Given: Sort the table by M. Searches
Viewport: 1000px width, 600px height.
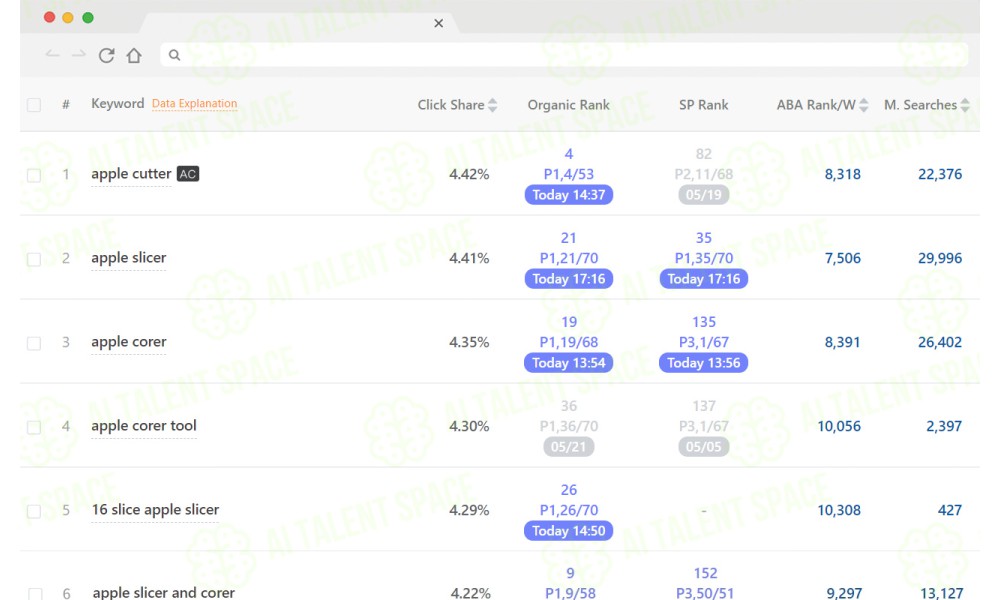Looking at the screenshot, I should tap(965, 105).
